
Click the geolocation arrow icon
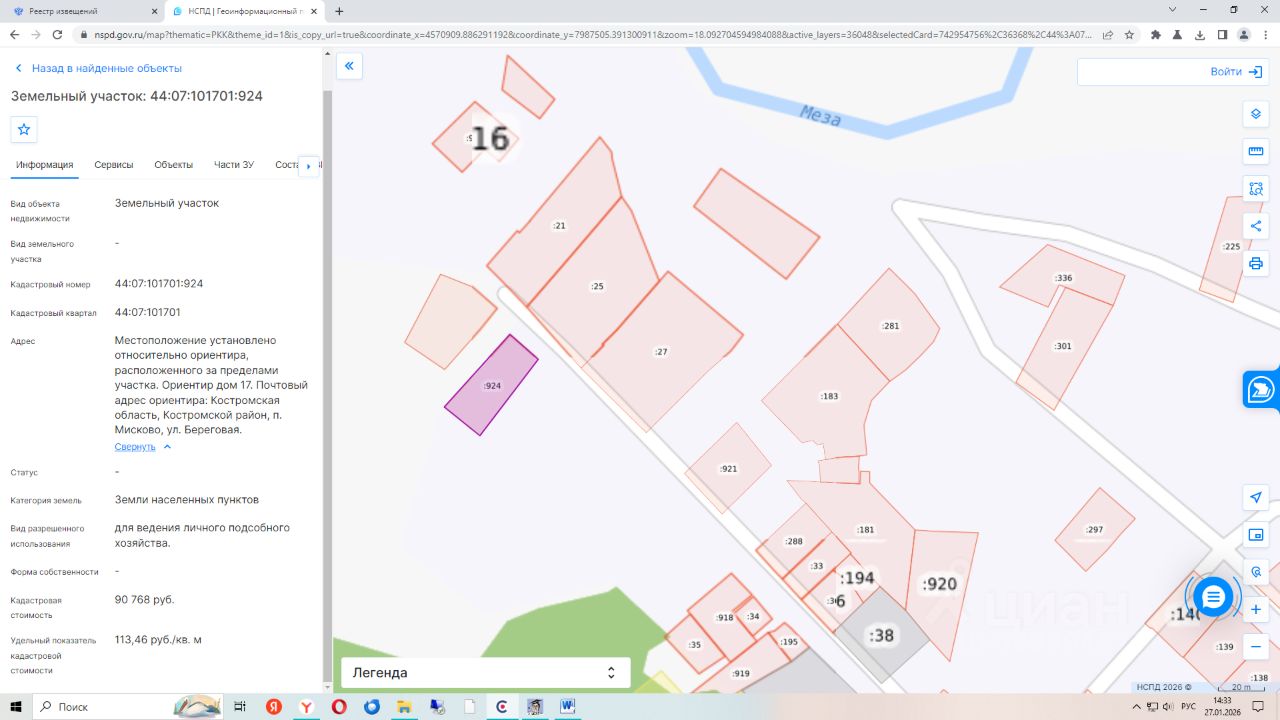[x=1256, y=498]
